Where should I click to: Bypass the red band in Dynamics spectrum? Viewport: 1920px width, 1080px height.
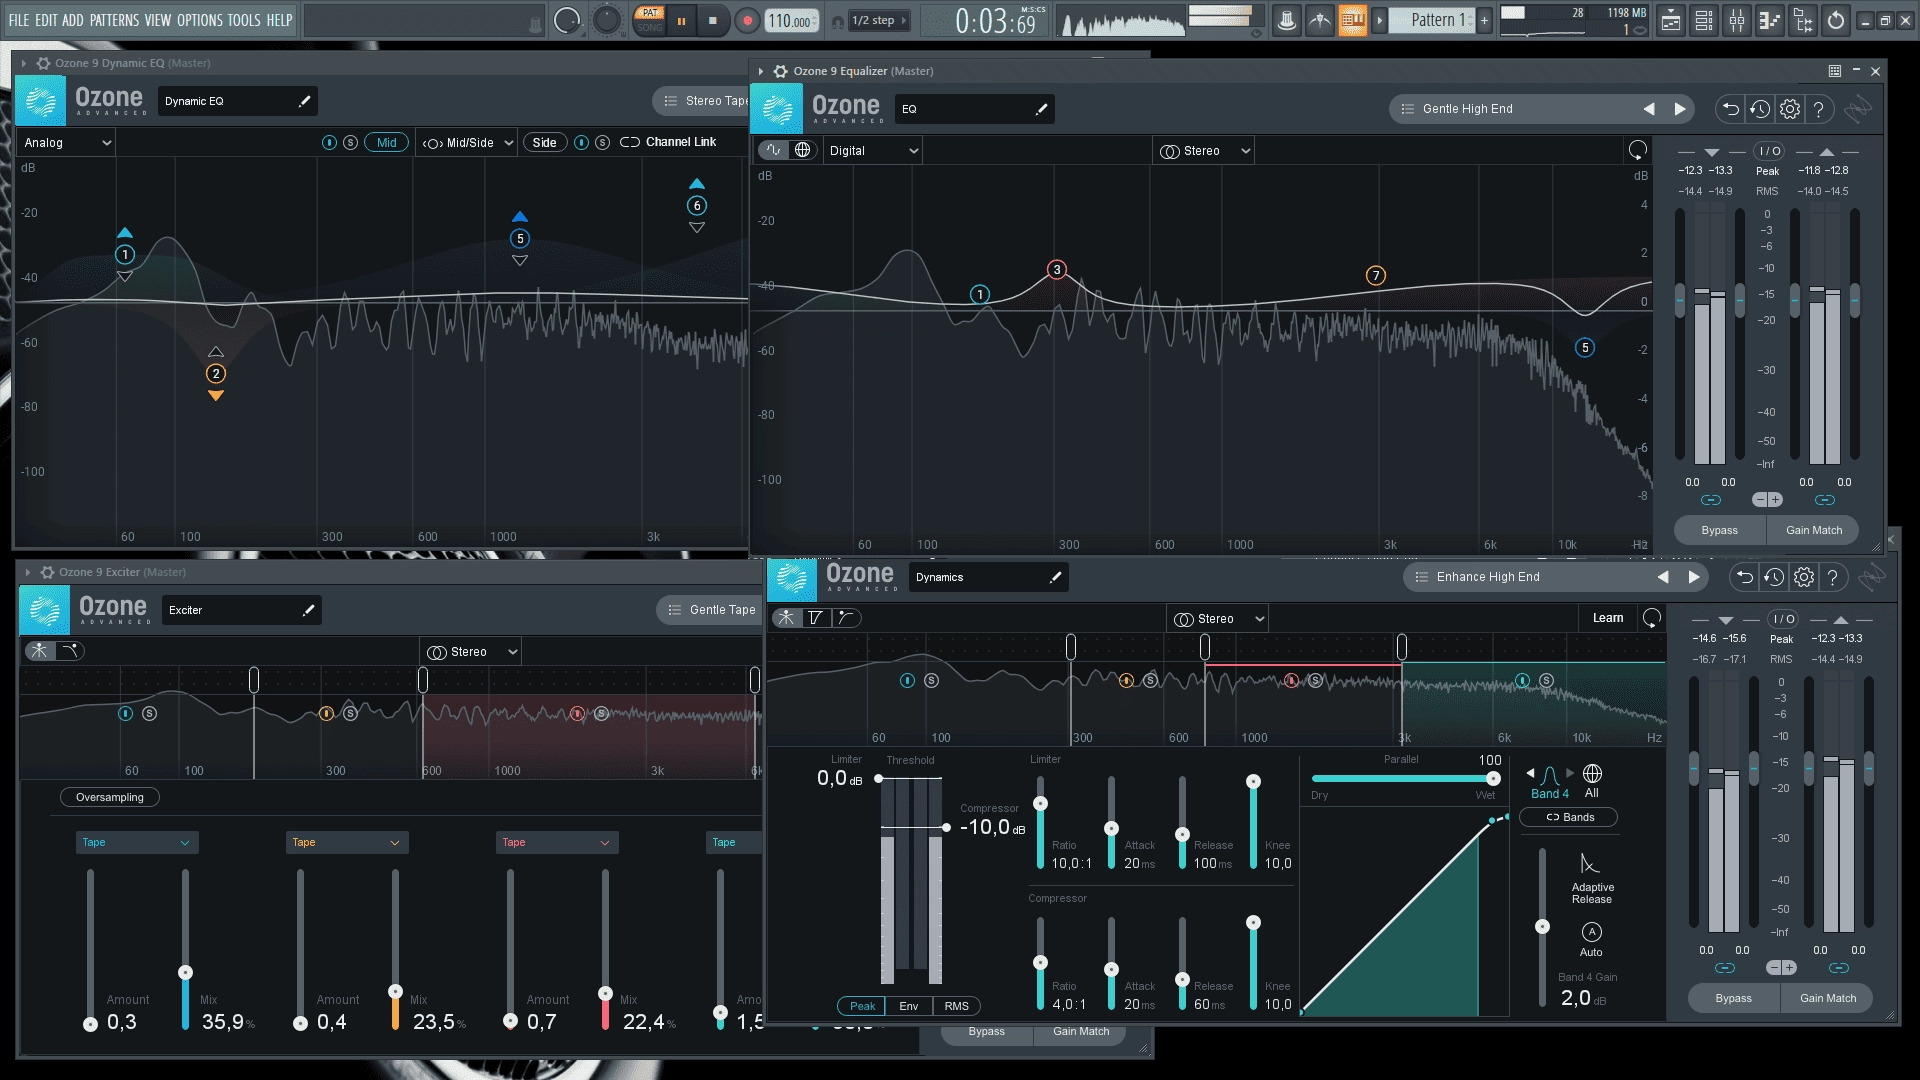tap(1291, 681)
